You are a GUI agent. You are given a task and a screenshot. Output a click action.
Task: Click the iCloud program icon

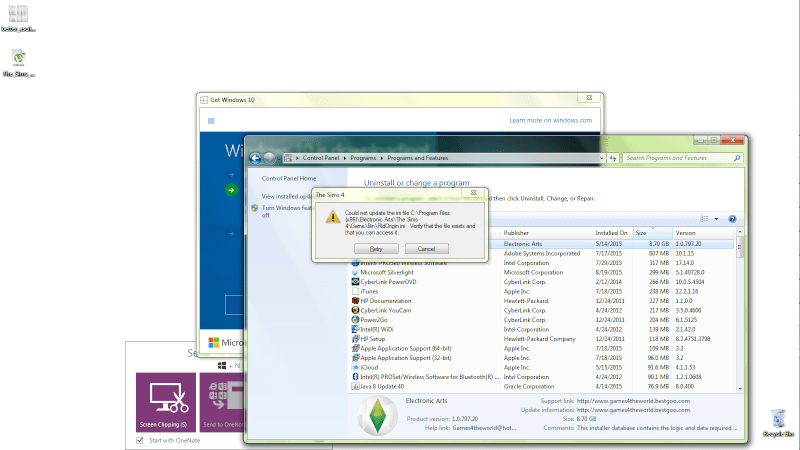click(355, 367)
